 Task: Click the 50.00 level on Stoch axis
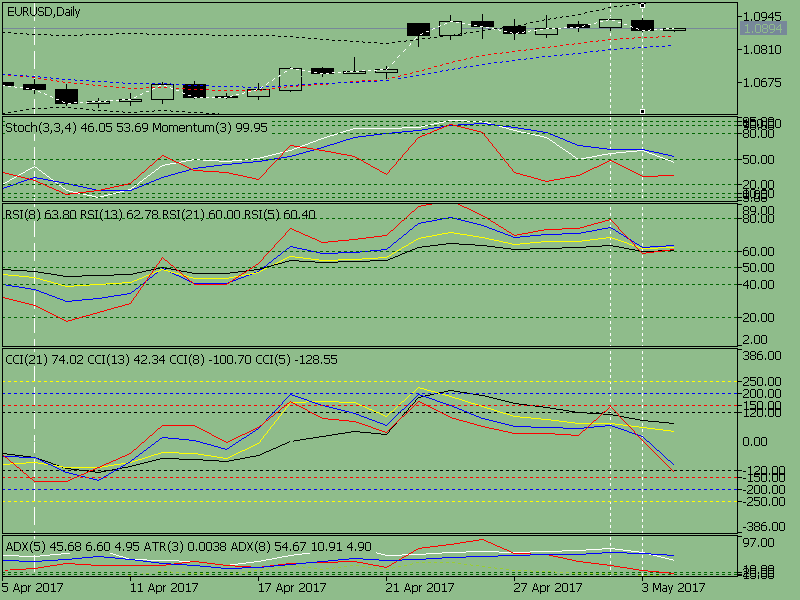pyautogui.click(x=759, y=160)
